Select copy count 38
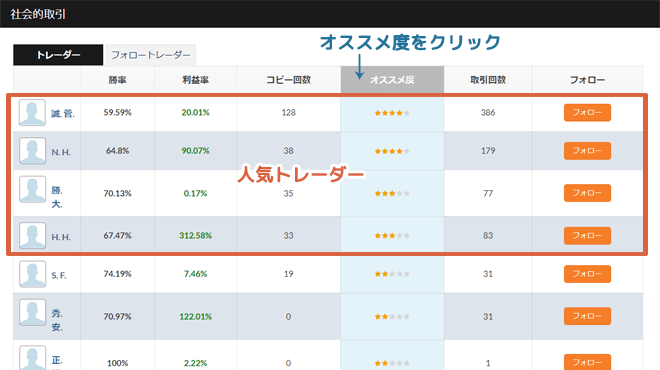Viewport: 660px width, 370px height. (288, 151)
